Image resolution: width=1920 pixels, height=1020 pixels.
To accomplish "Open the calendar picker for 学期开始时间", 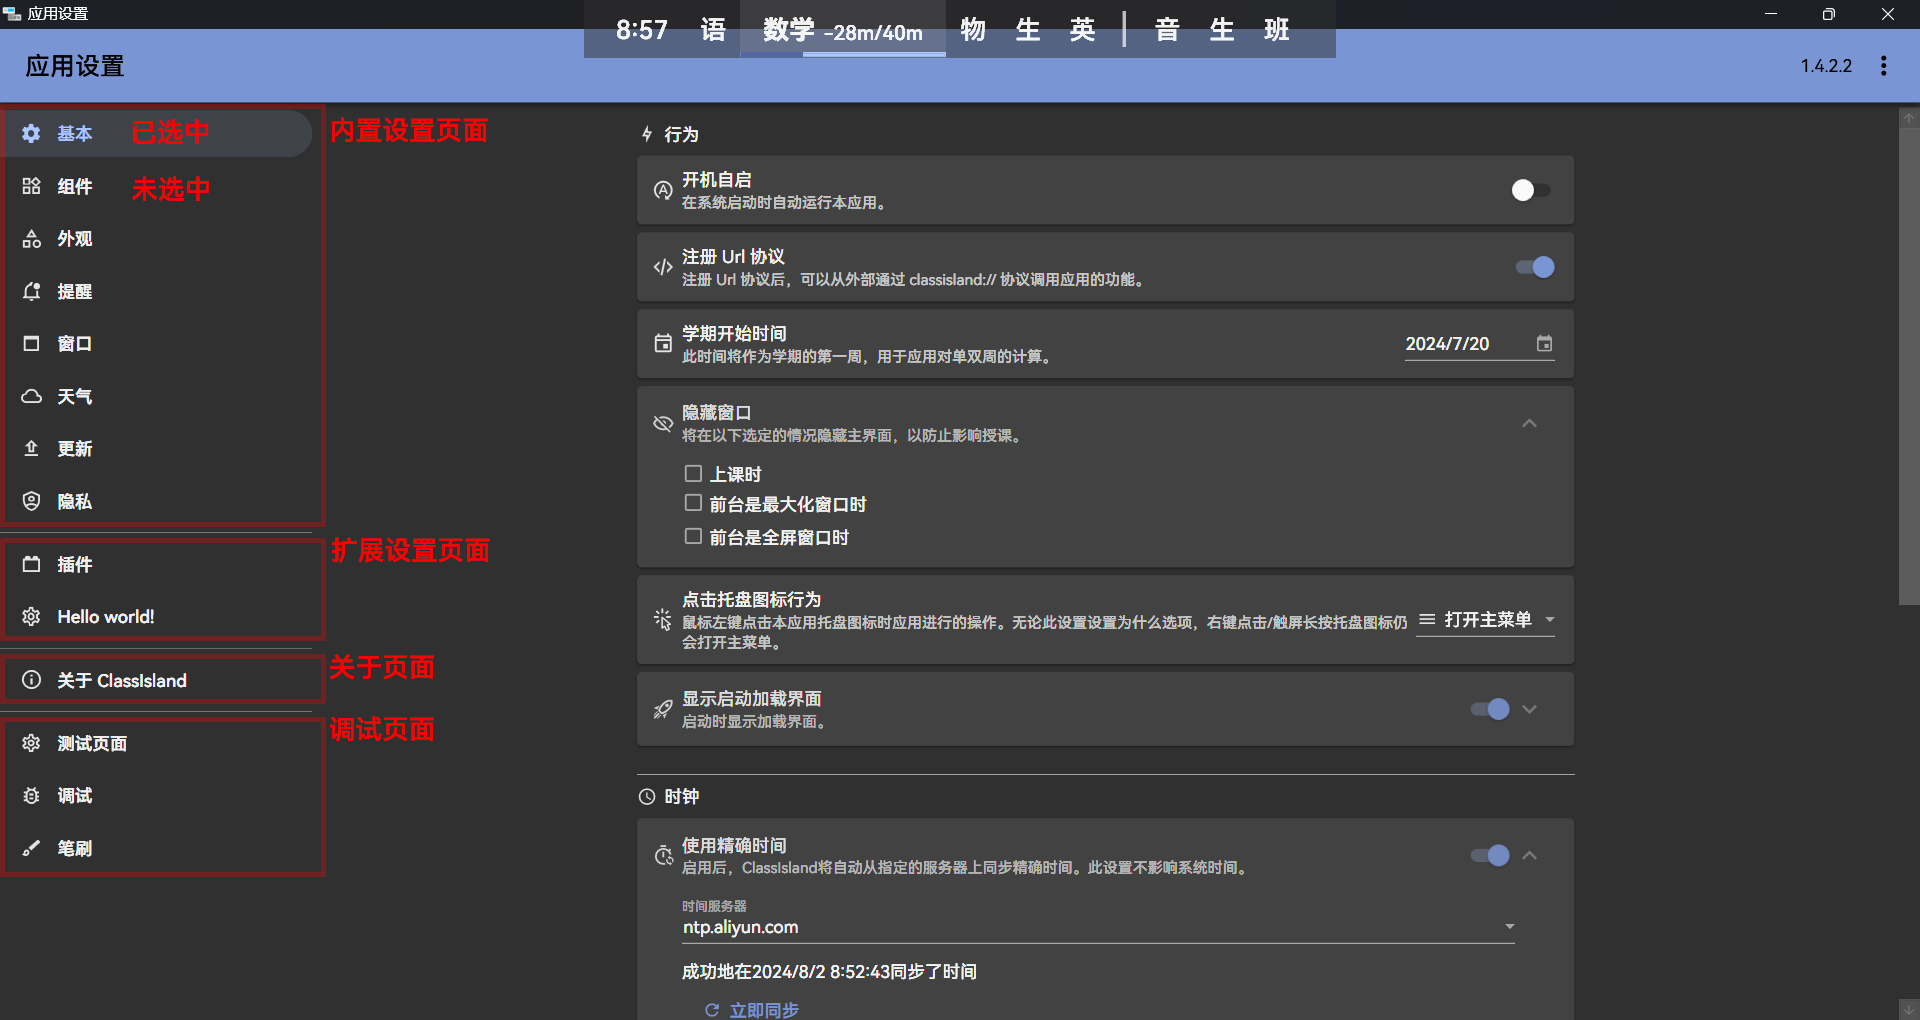I will 1544,344.
